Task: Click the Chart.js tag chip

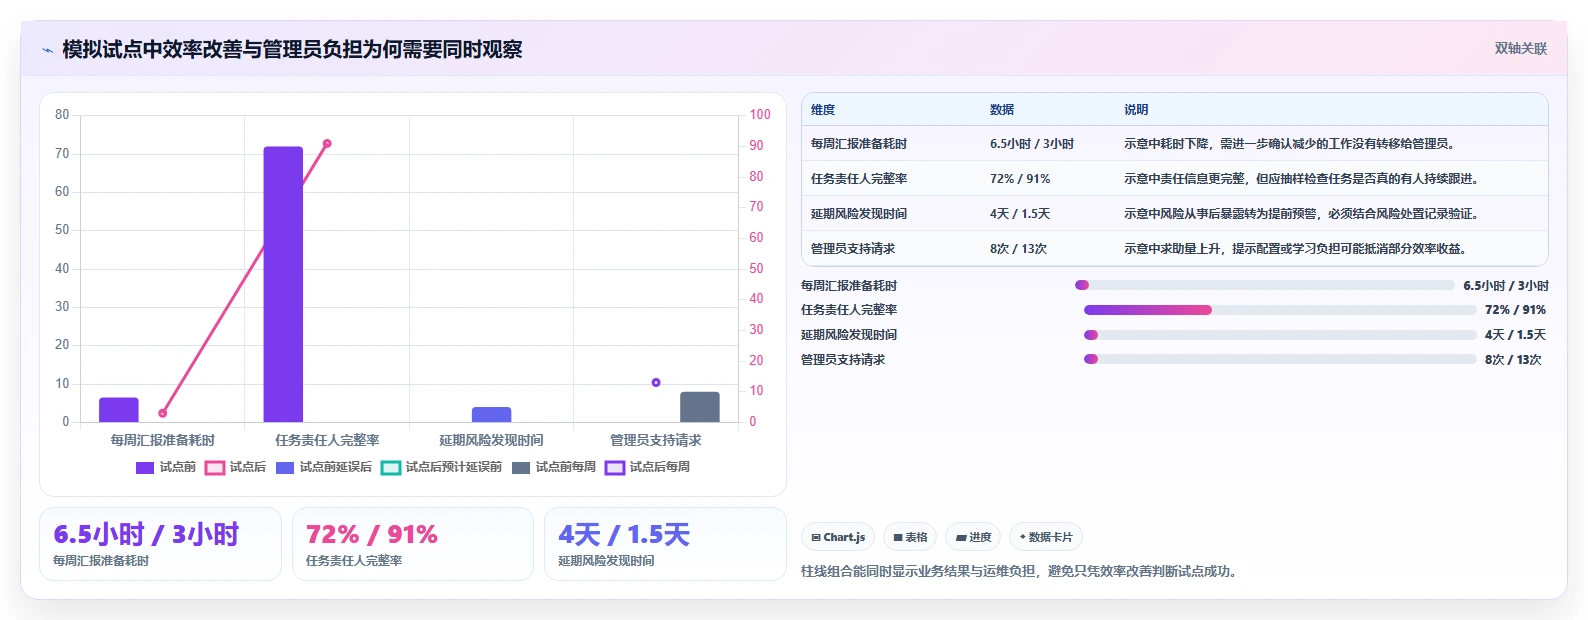Action: pos(838,537)
